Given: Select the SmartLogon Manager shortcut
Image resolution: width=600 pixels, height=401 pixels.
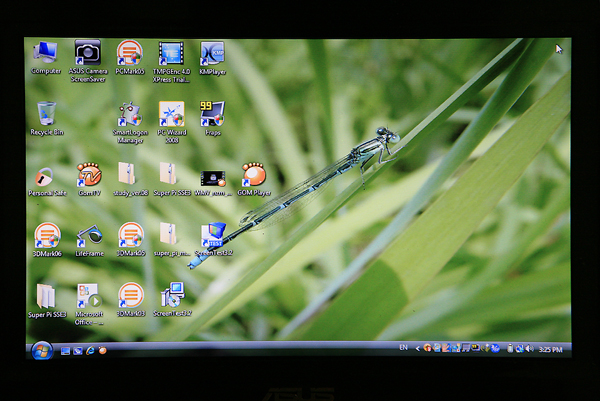Looking at the screenshot, I should (130, 122).
